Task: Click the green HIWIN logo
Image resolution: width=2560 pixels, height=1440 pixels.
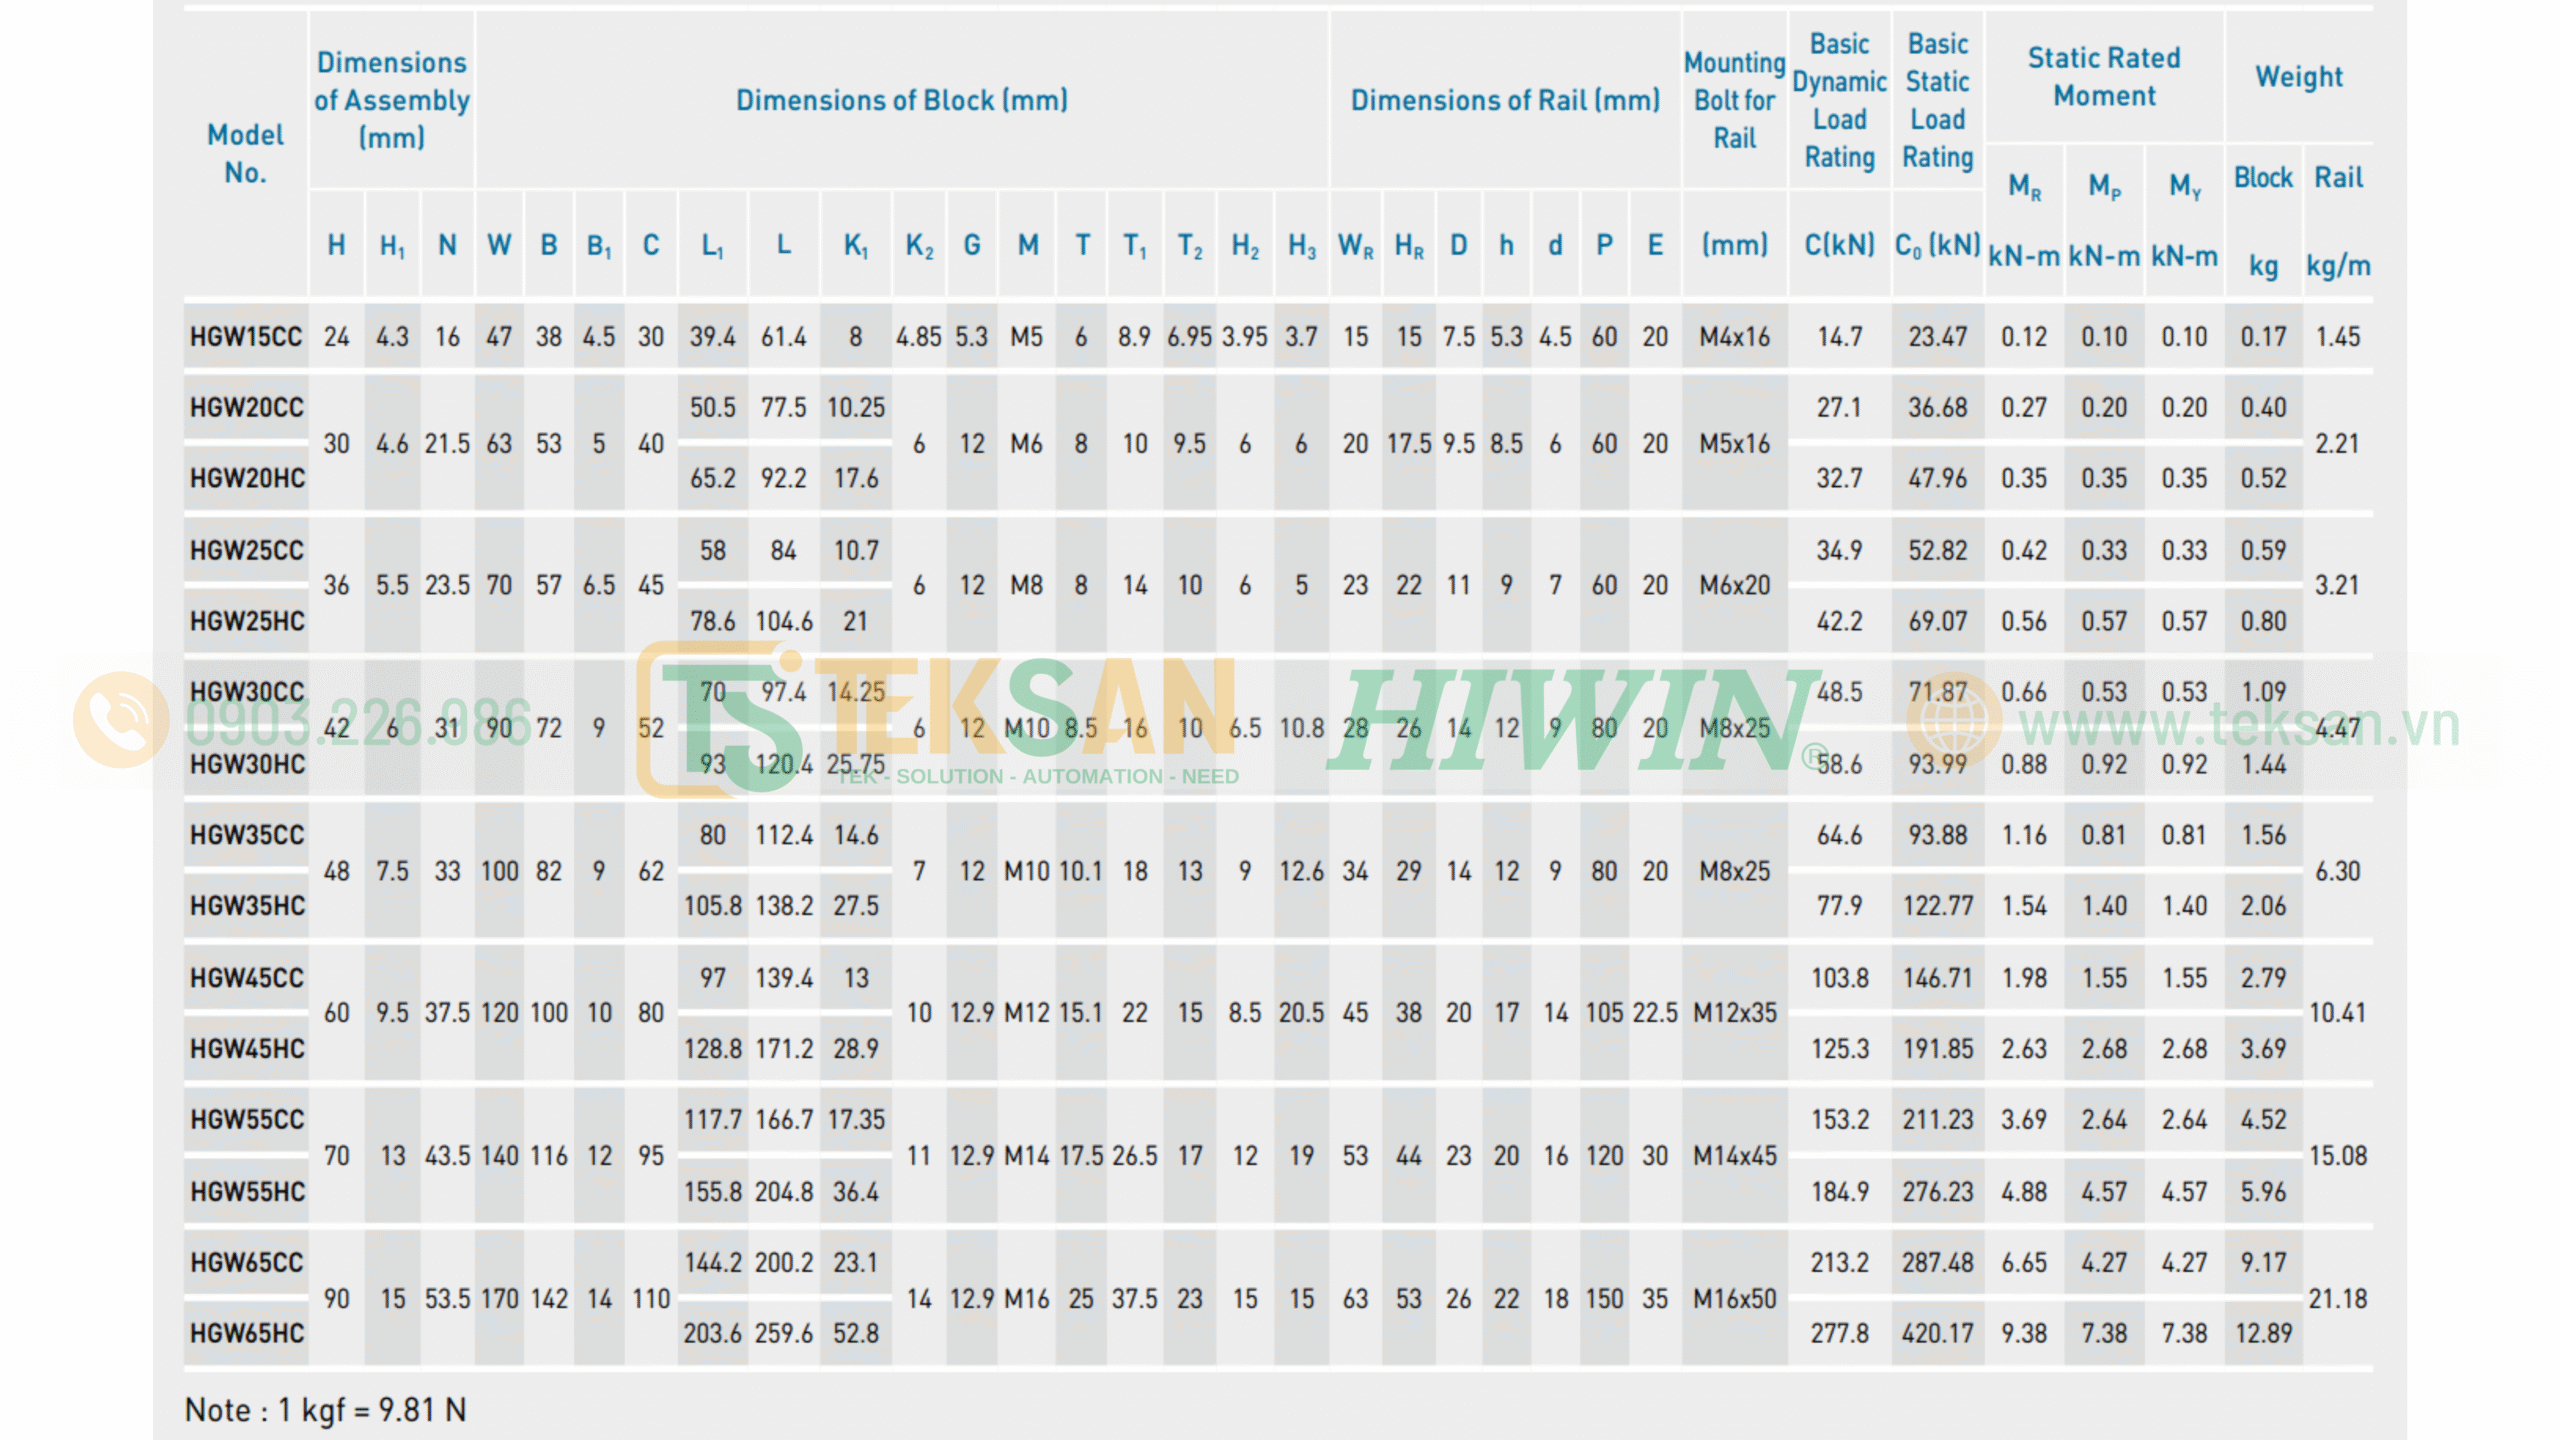Action: tap(1575, 720)
